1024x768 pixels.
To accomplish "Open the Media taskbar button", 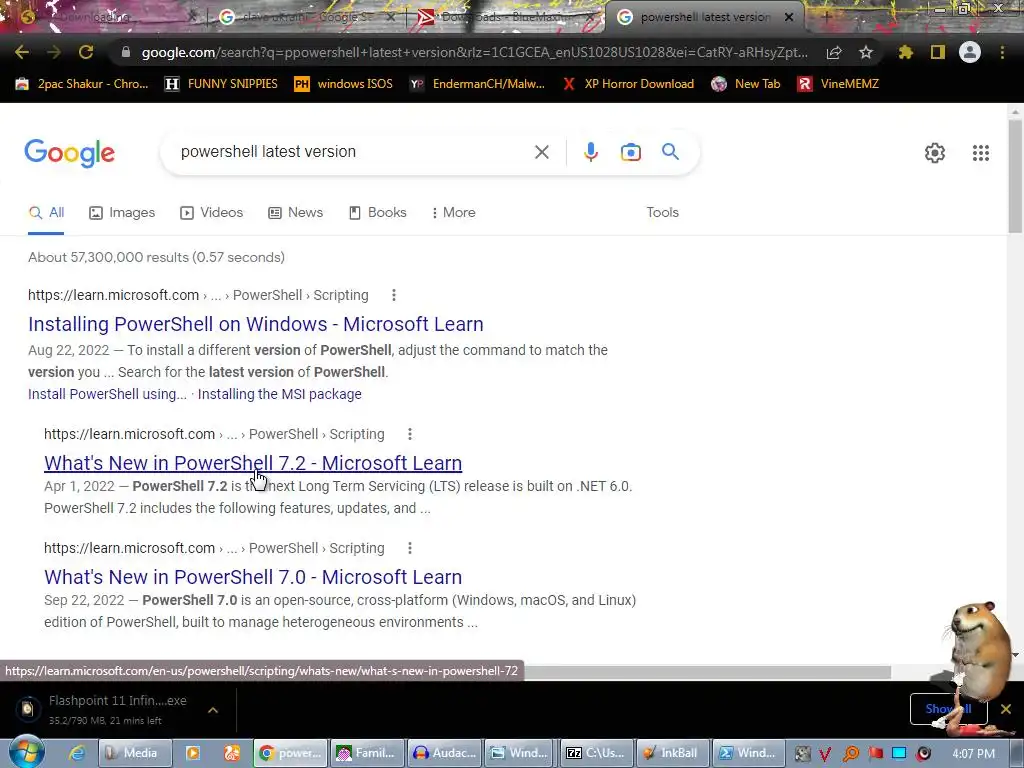I will [x=135, y=753].
